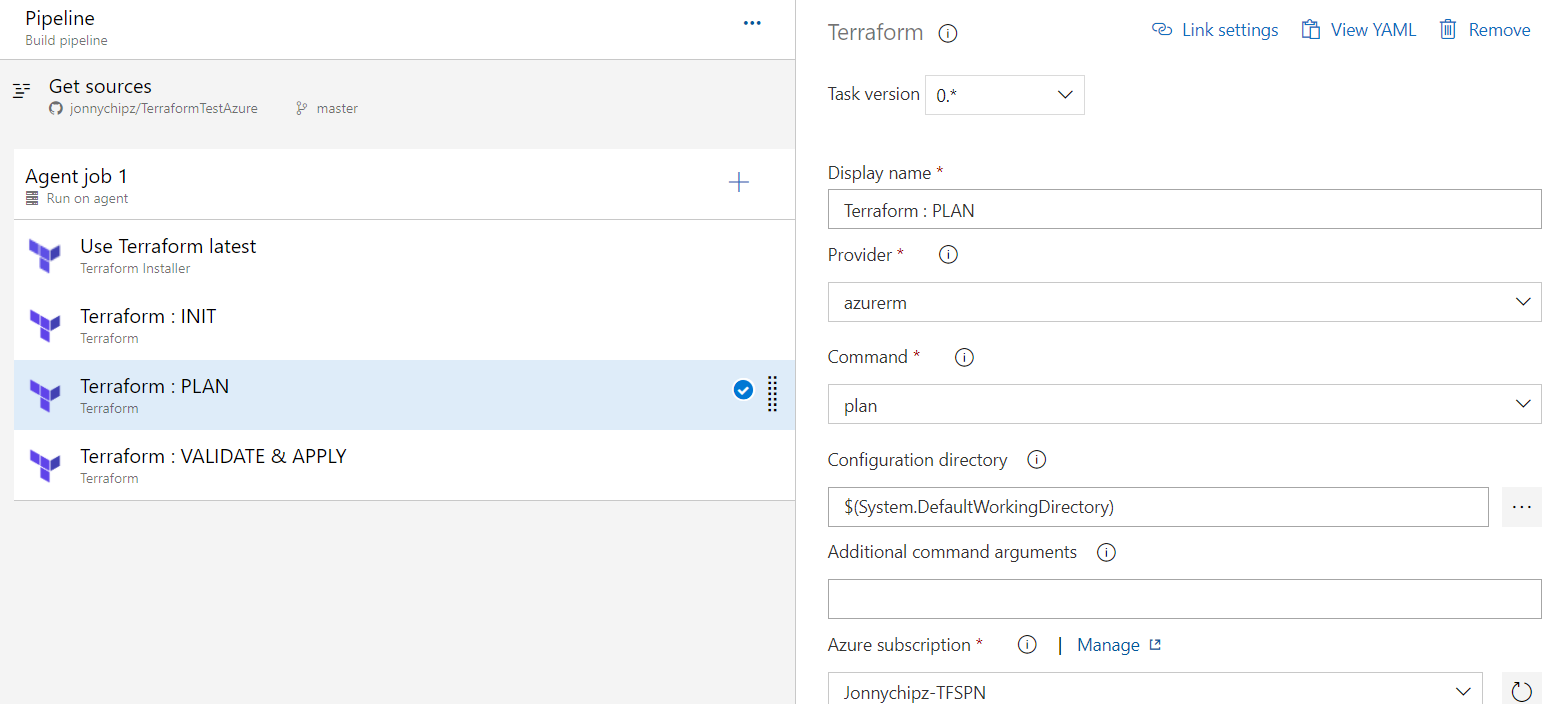Click the Configuration directory info icon
The image size is (1566, 704).
[x=1037, y=460]
